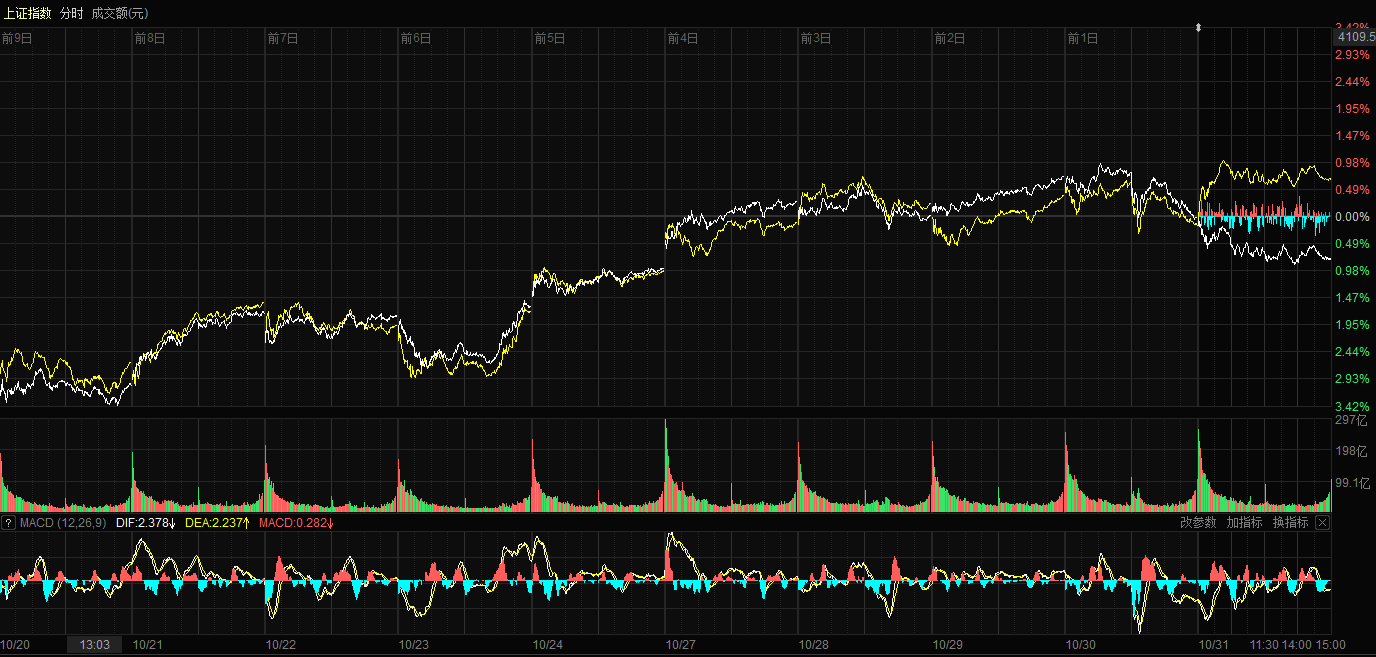
Task: Open 换指标 to switch indicator
Action: pos(1290,523)
